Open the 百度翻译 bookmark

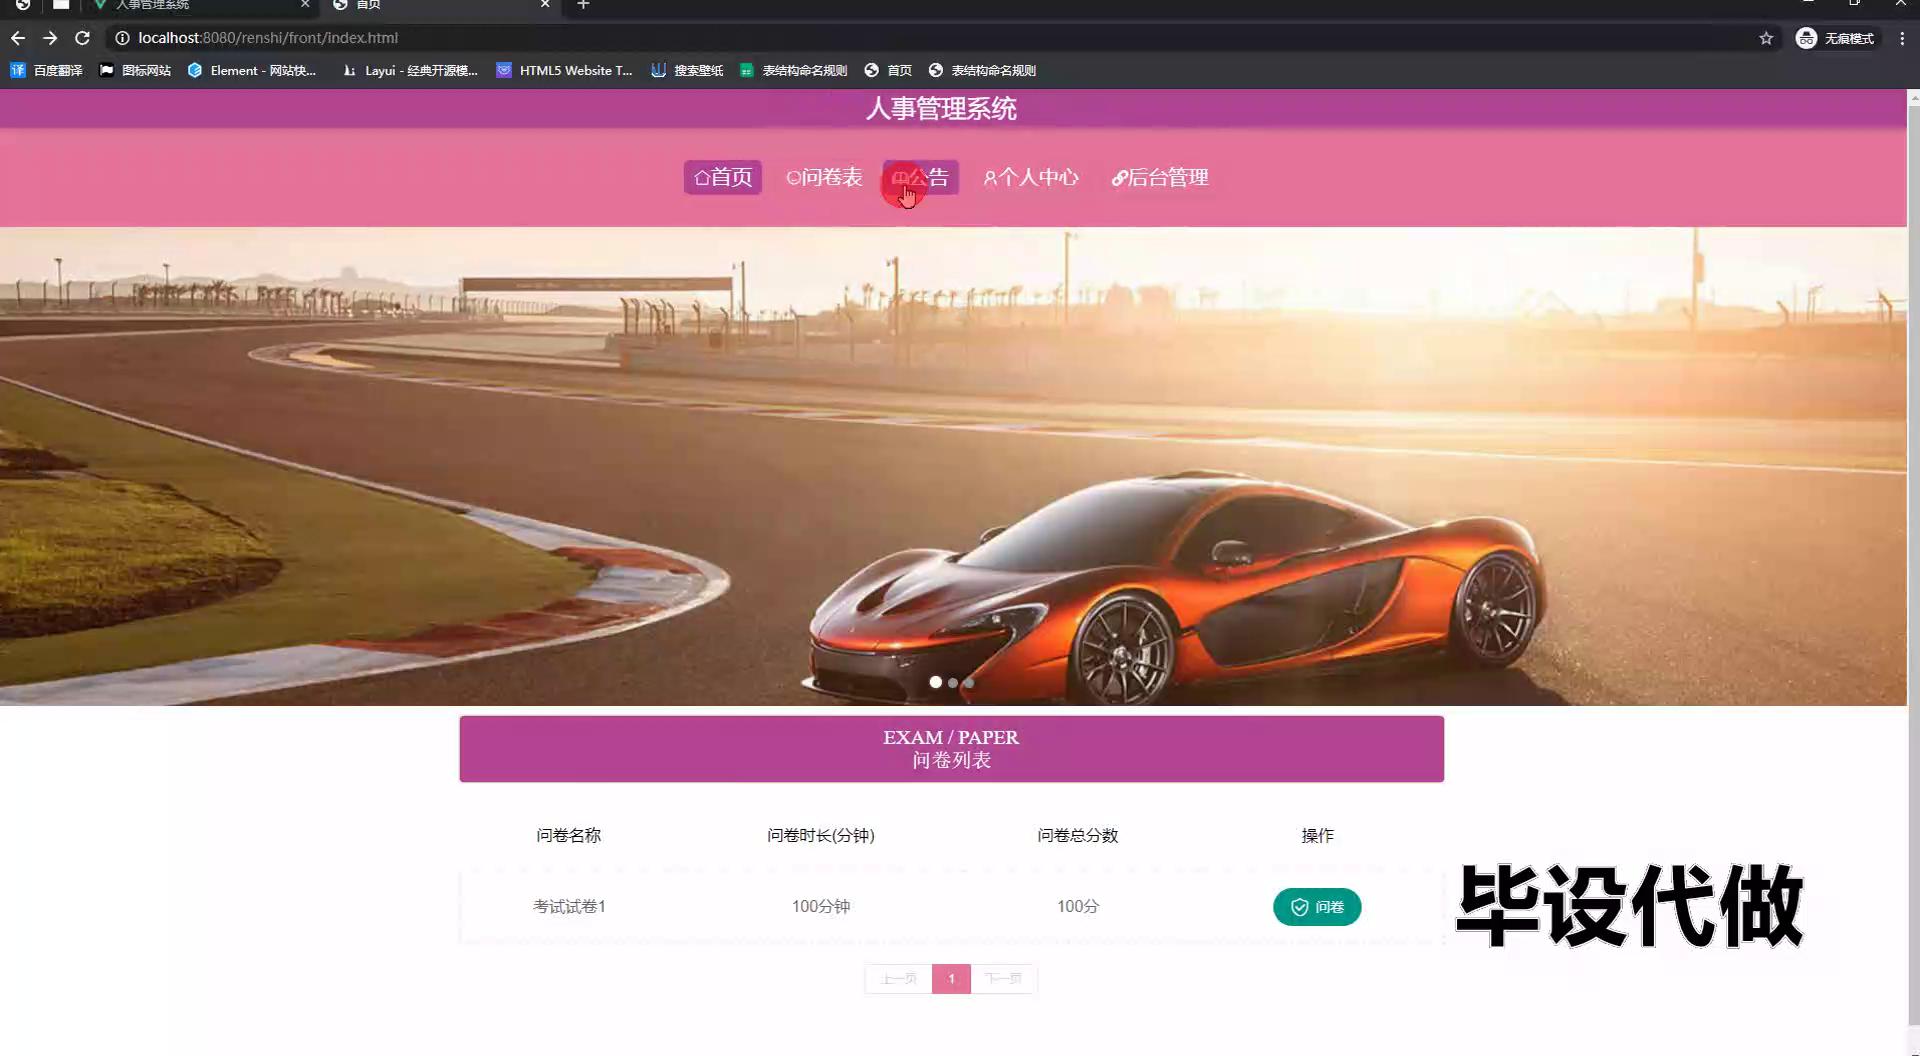47,70
